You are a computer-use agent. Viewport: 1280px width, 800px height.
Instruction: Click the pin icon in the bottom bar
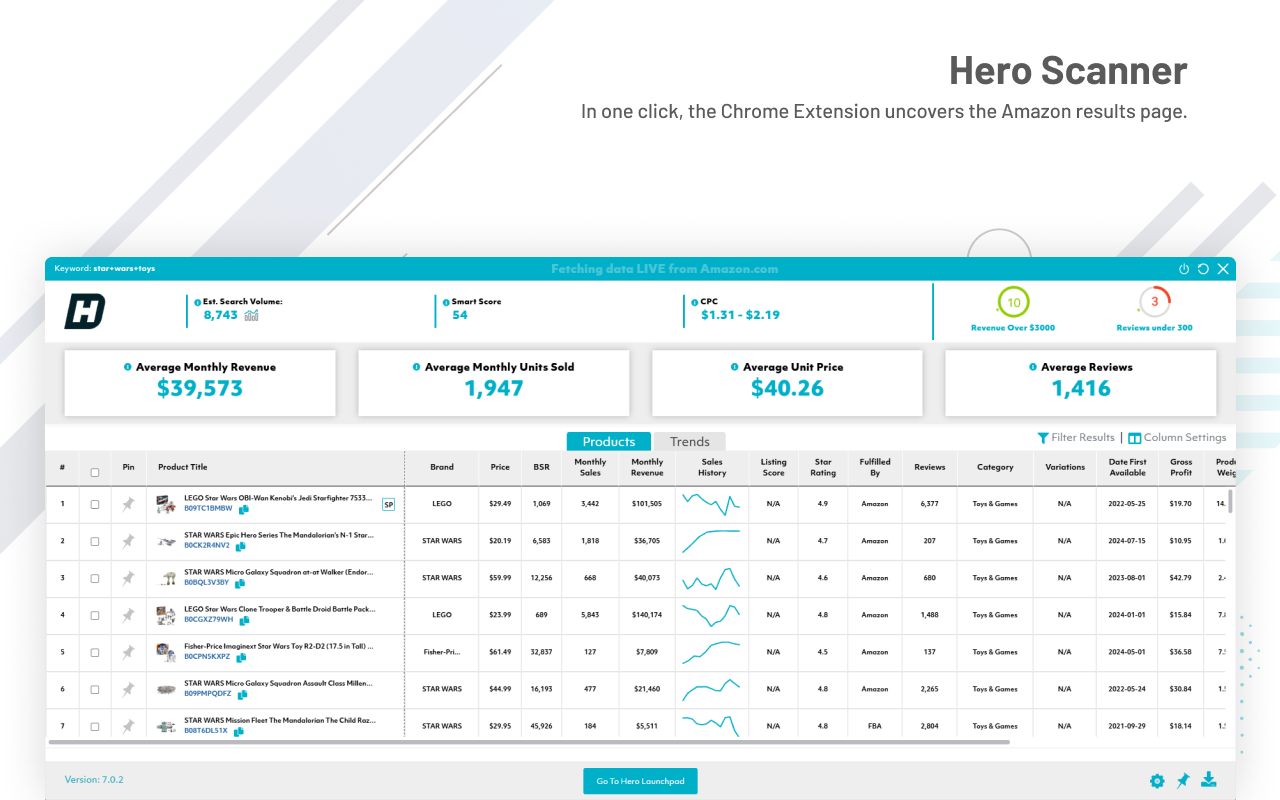1183,780
